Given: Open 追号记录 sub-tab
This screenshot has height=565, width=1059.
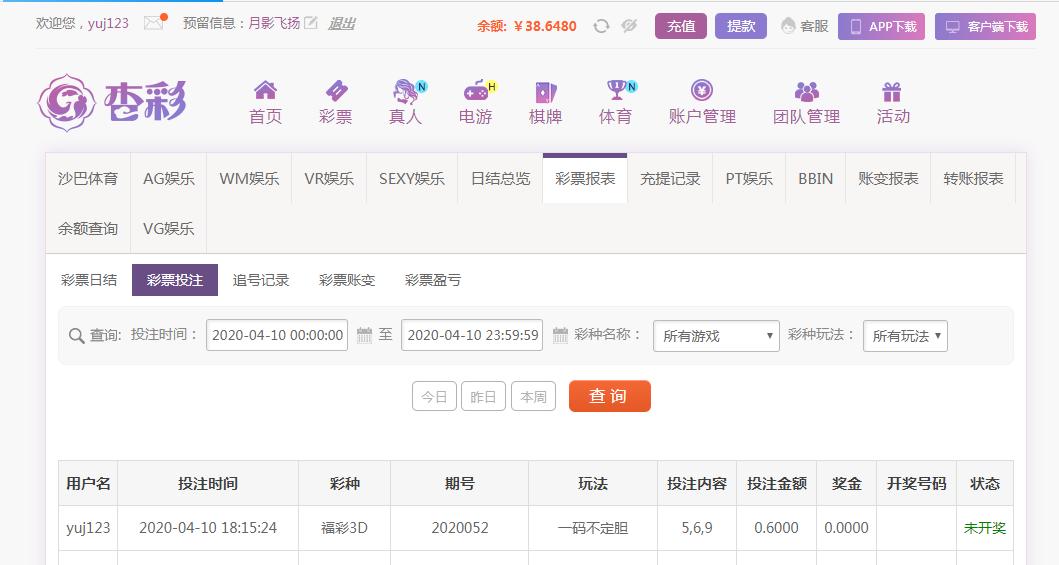Looking at the screenshot, I should coord(261,280).
